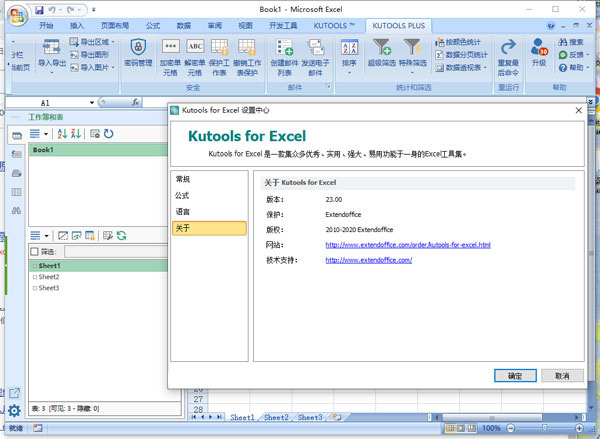Open the Name Box A1 dropdown arrow
Viewport: 600px width, 439px height.
(x=92, y=103)
